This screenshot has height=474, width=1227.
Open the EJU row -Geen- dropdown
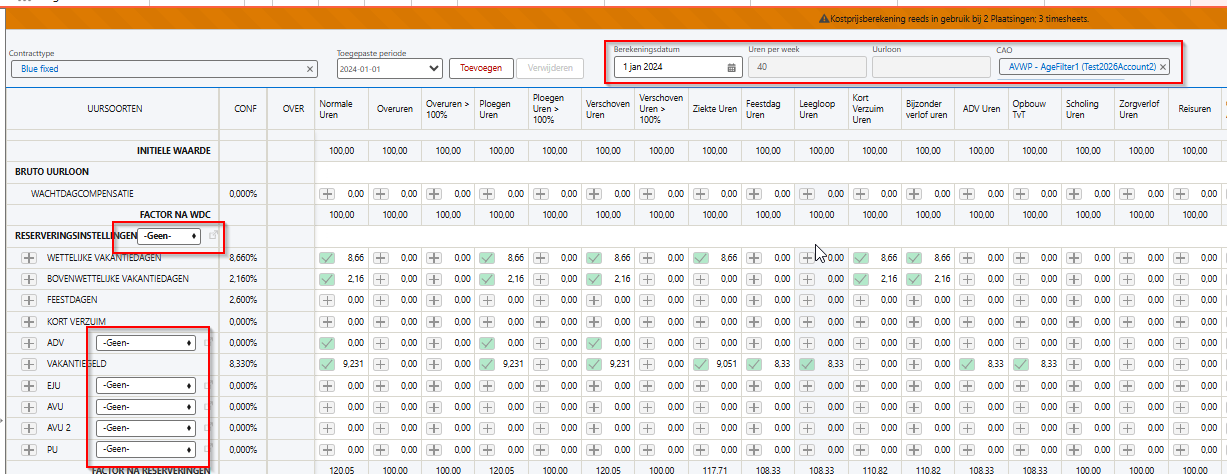tap(145, 385)
